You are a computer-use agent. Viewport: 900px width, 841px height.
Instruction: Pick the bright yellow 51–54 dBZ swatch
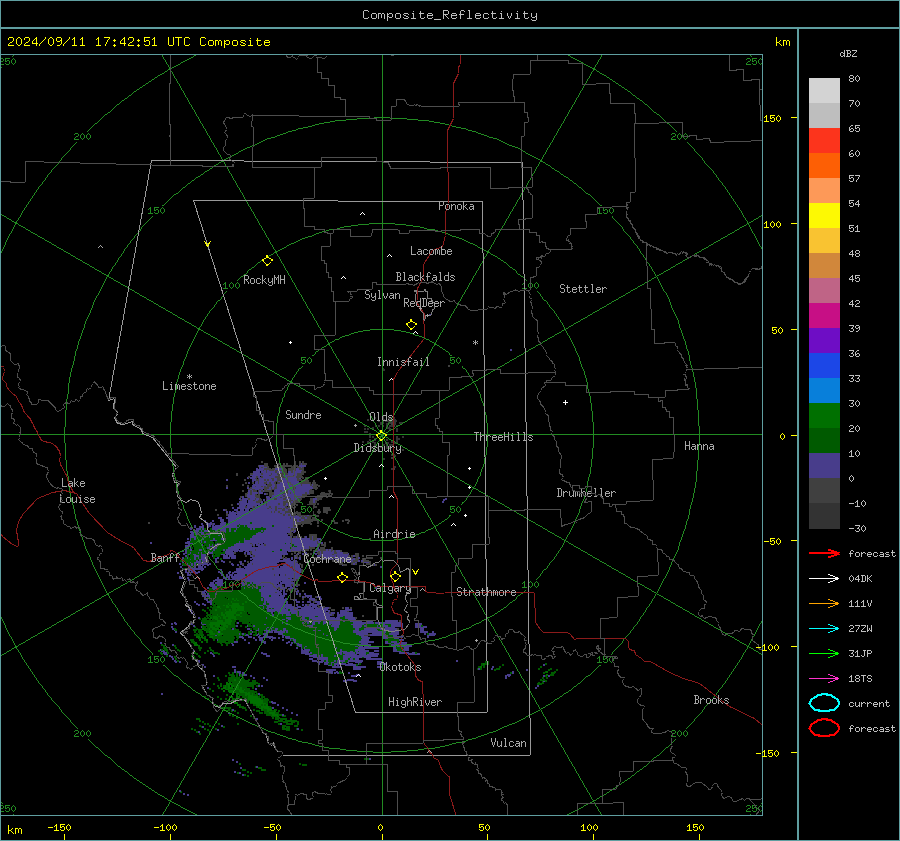pos(824,216)
